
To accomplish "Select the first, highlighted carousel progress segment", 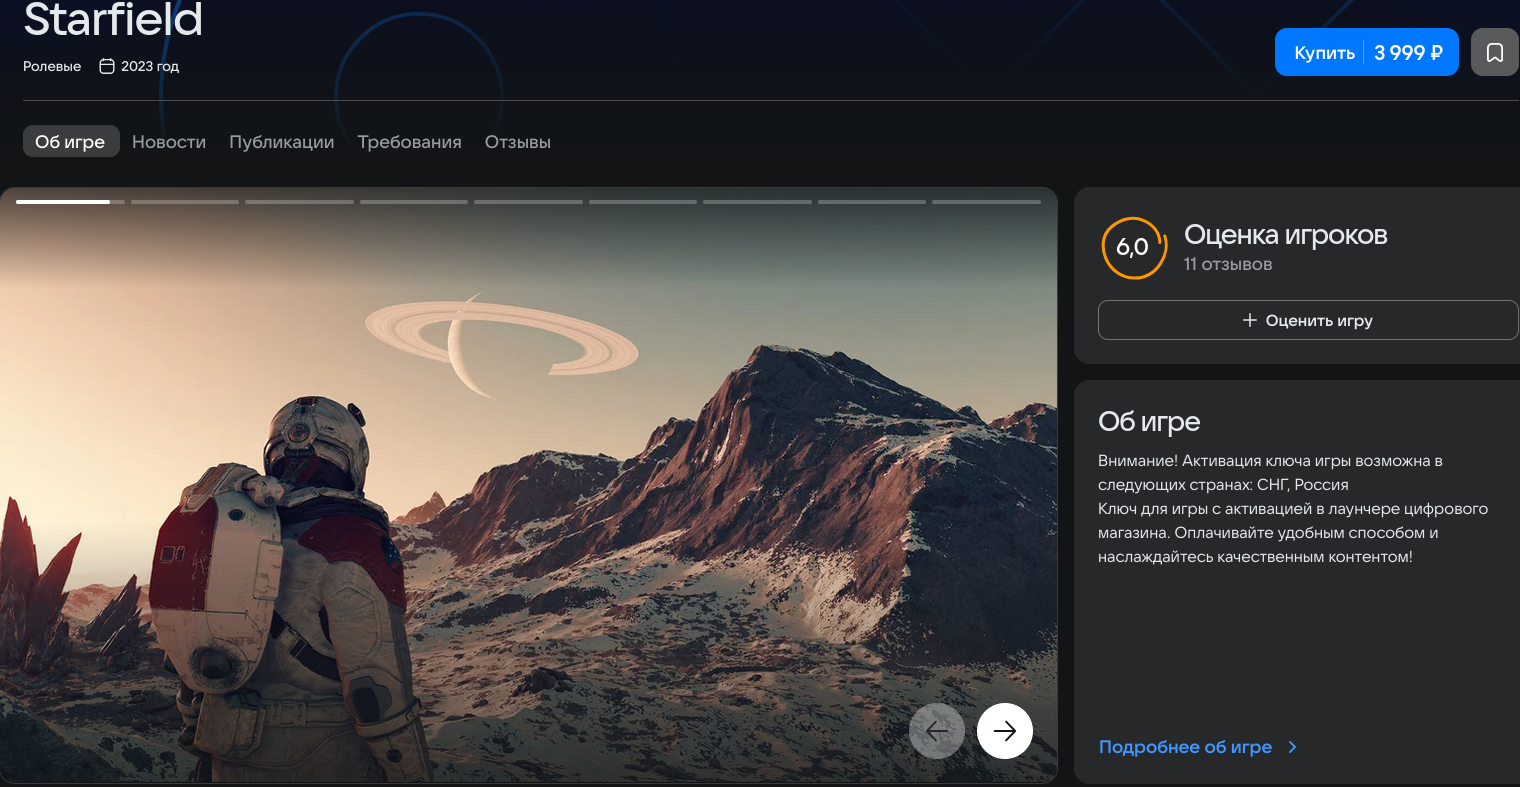I will [71, 202].
